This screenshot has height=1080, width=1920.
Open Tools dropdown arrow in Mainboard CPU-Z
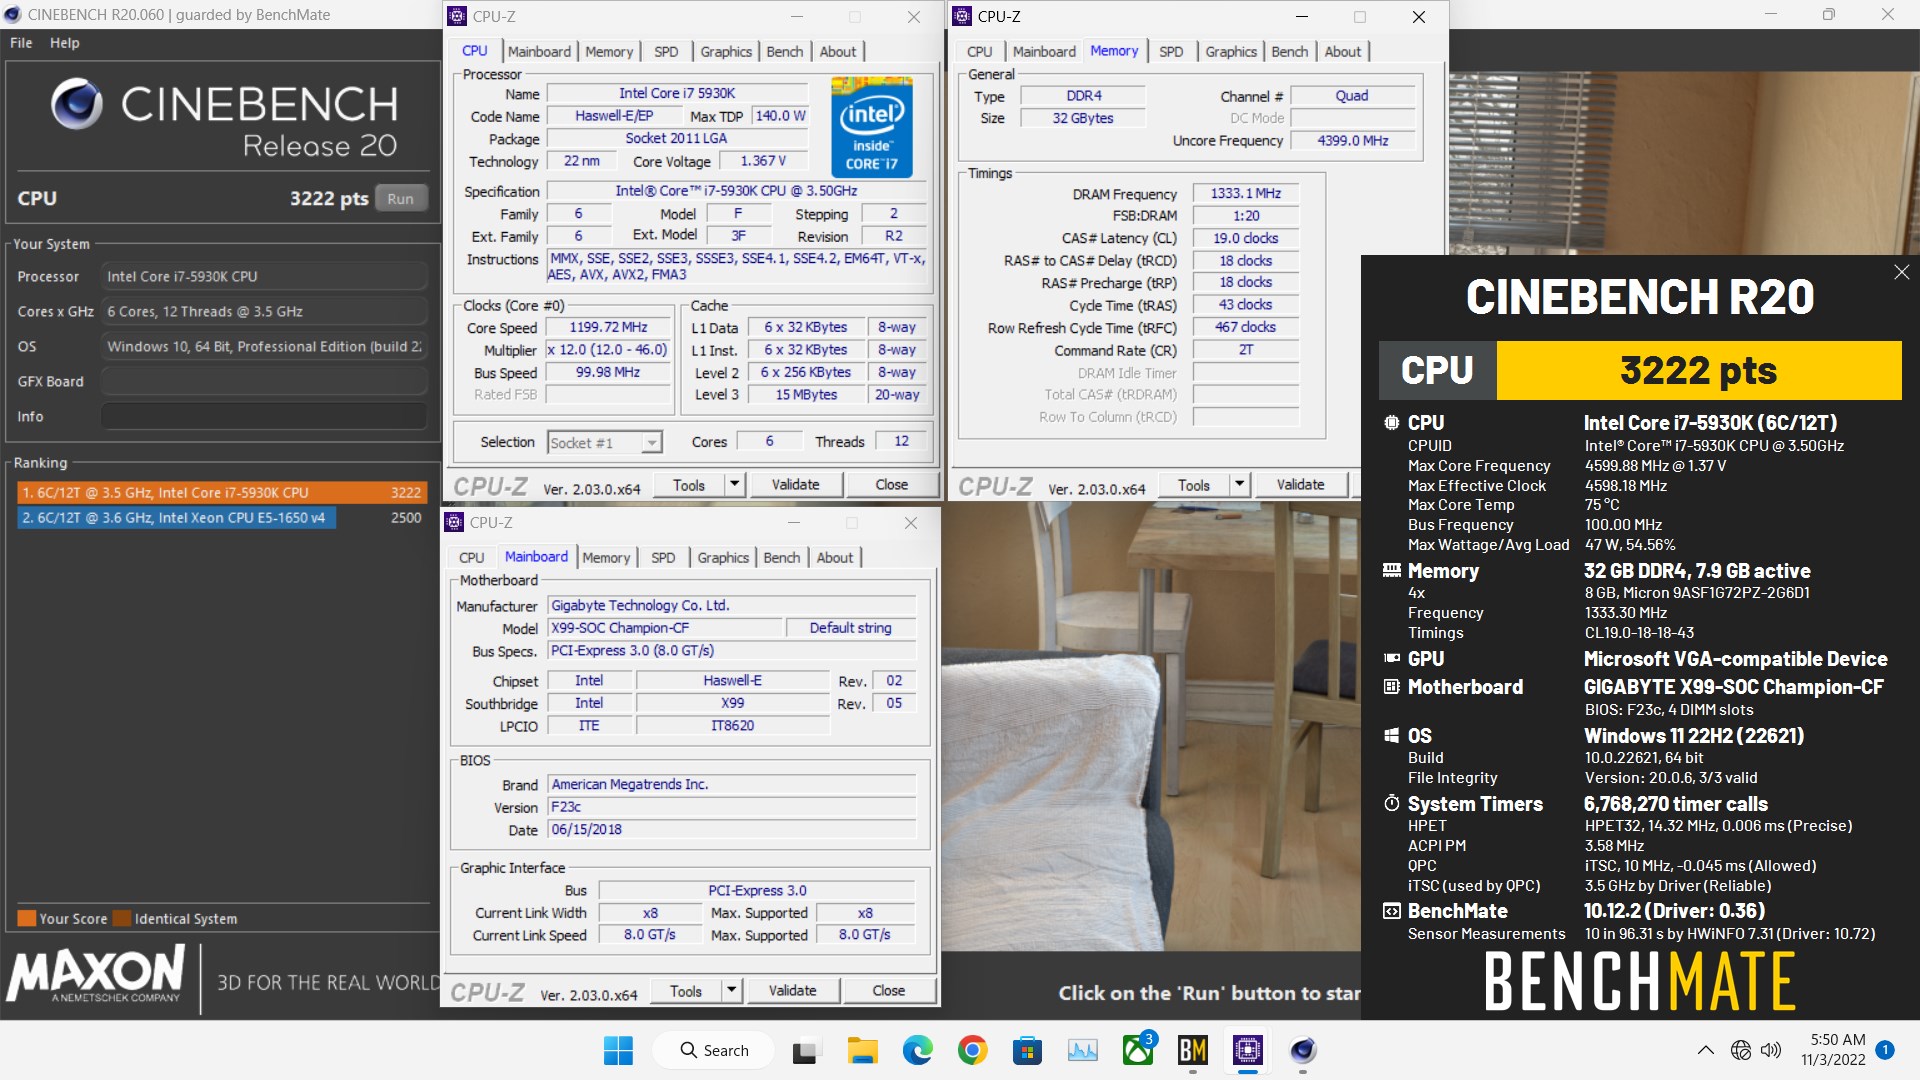click(732, 991)
